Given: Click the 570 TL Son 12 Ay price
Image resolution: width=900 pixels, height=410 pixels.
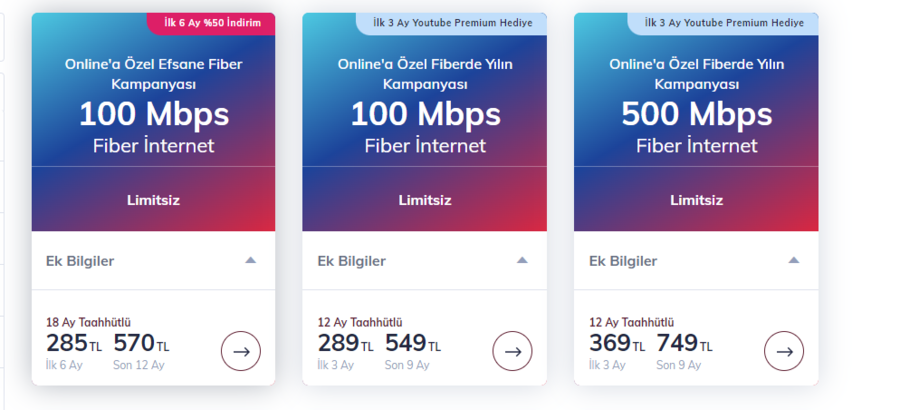Looking at the screenshot, I should [x=141, y=351].
